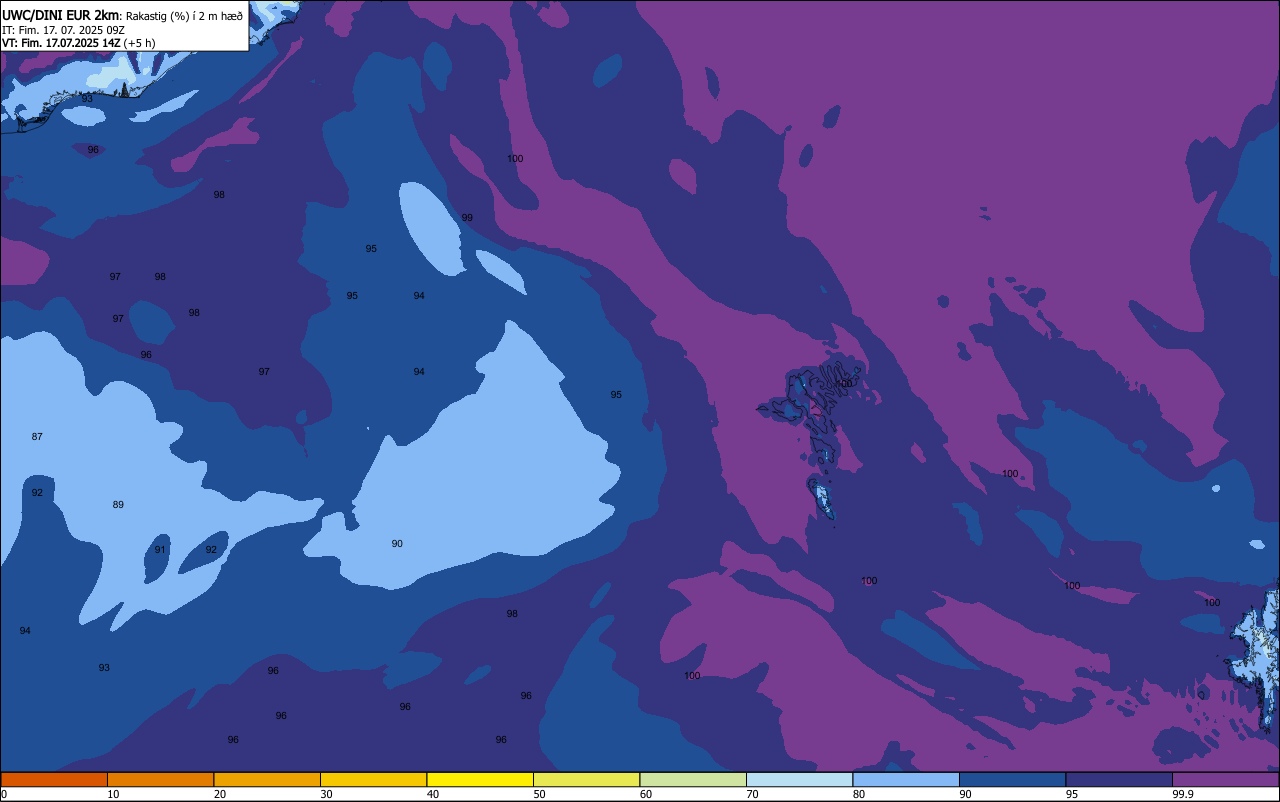Screen dimensions: 1280x802
Task: Click the 'VT: Fim. 17.07.2025 14Z (+5 h)' line
Action: pyautogui.click(x=78, y=43)
